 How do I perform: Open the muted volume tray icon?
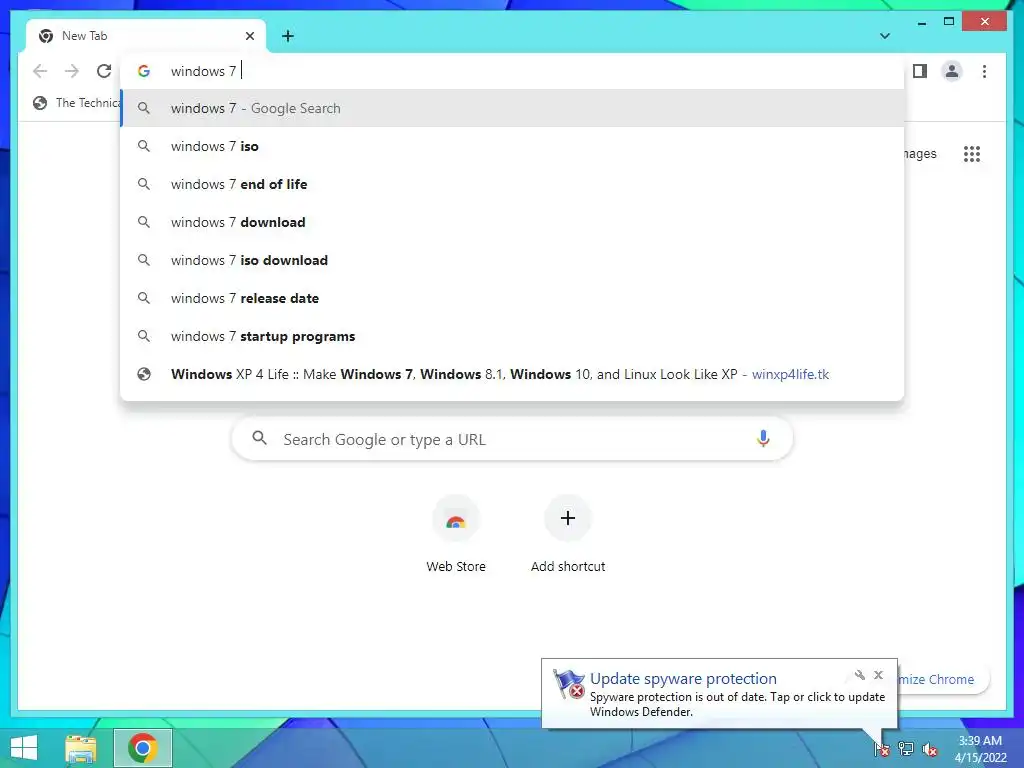(x=930, y=749)
